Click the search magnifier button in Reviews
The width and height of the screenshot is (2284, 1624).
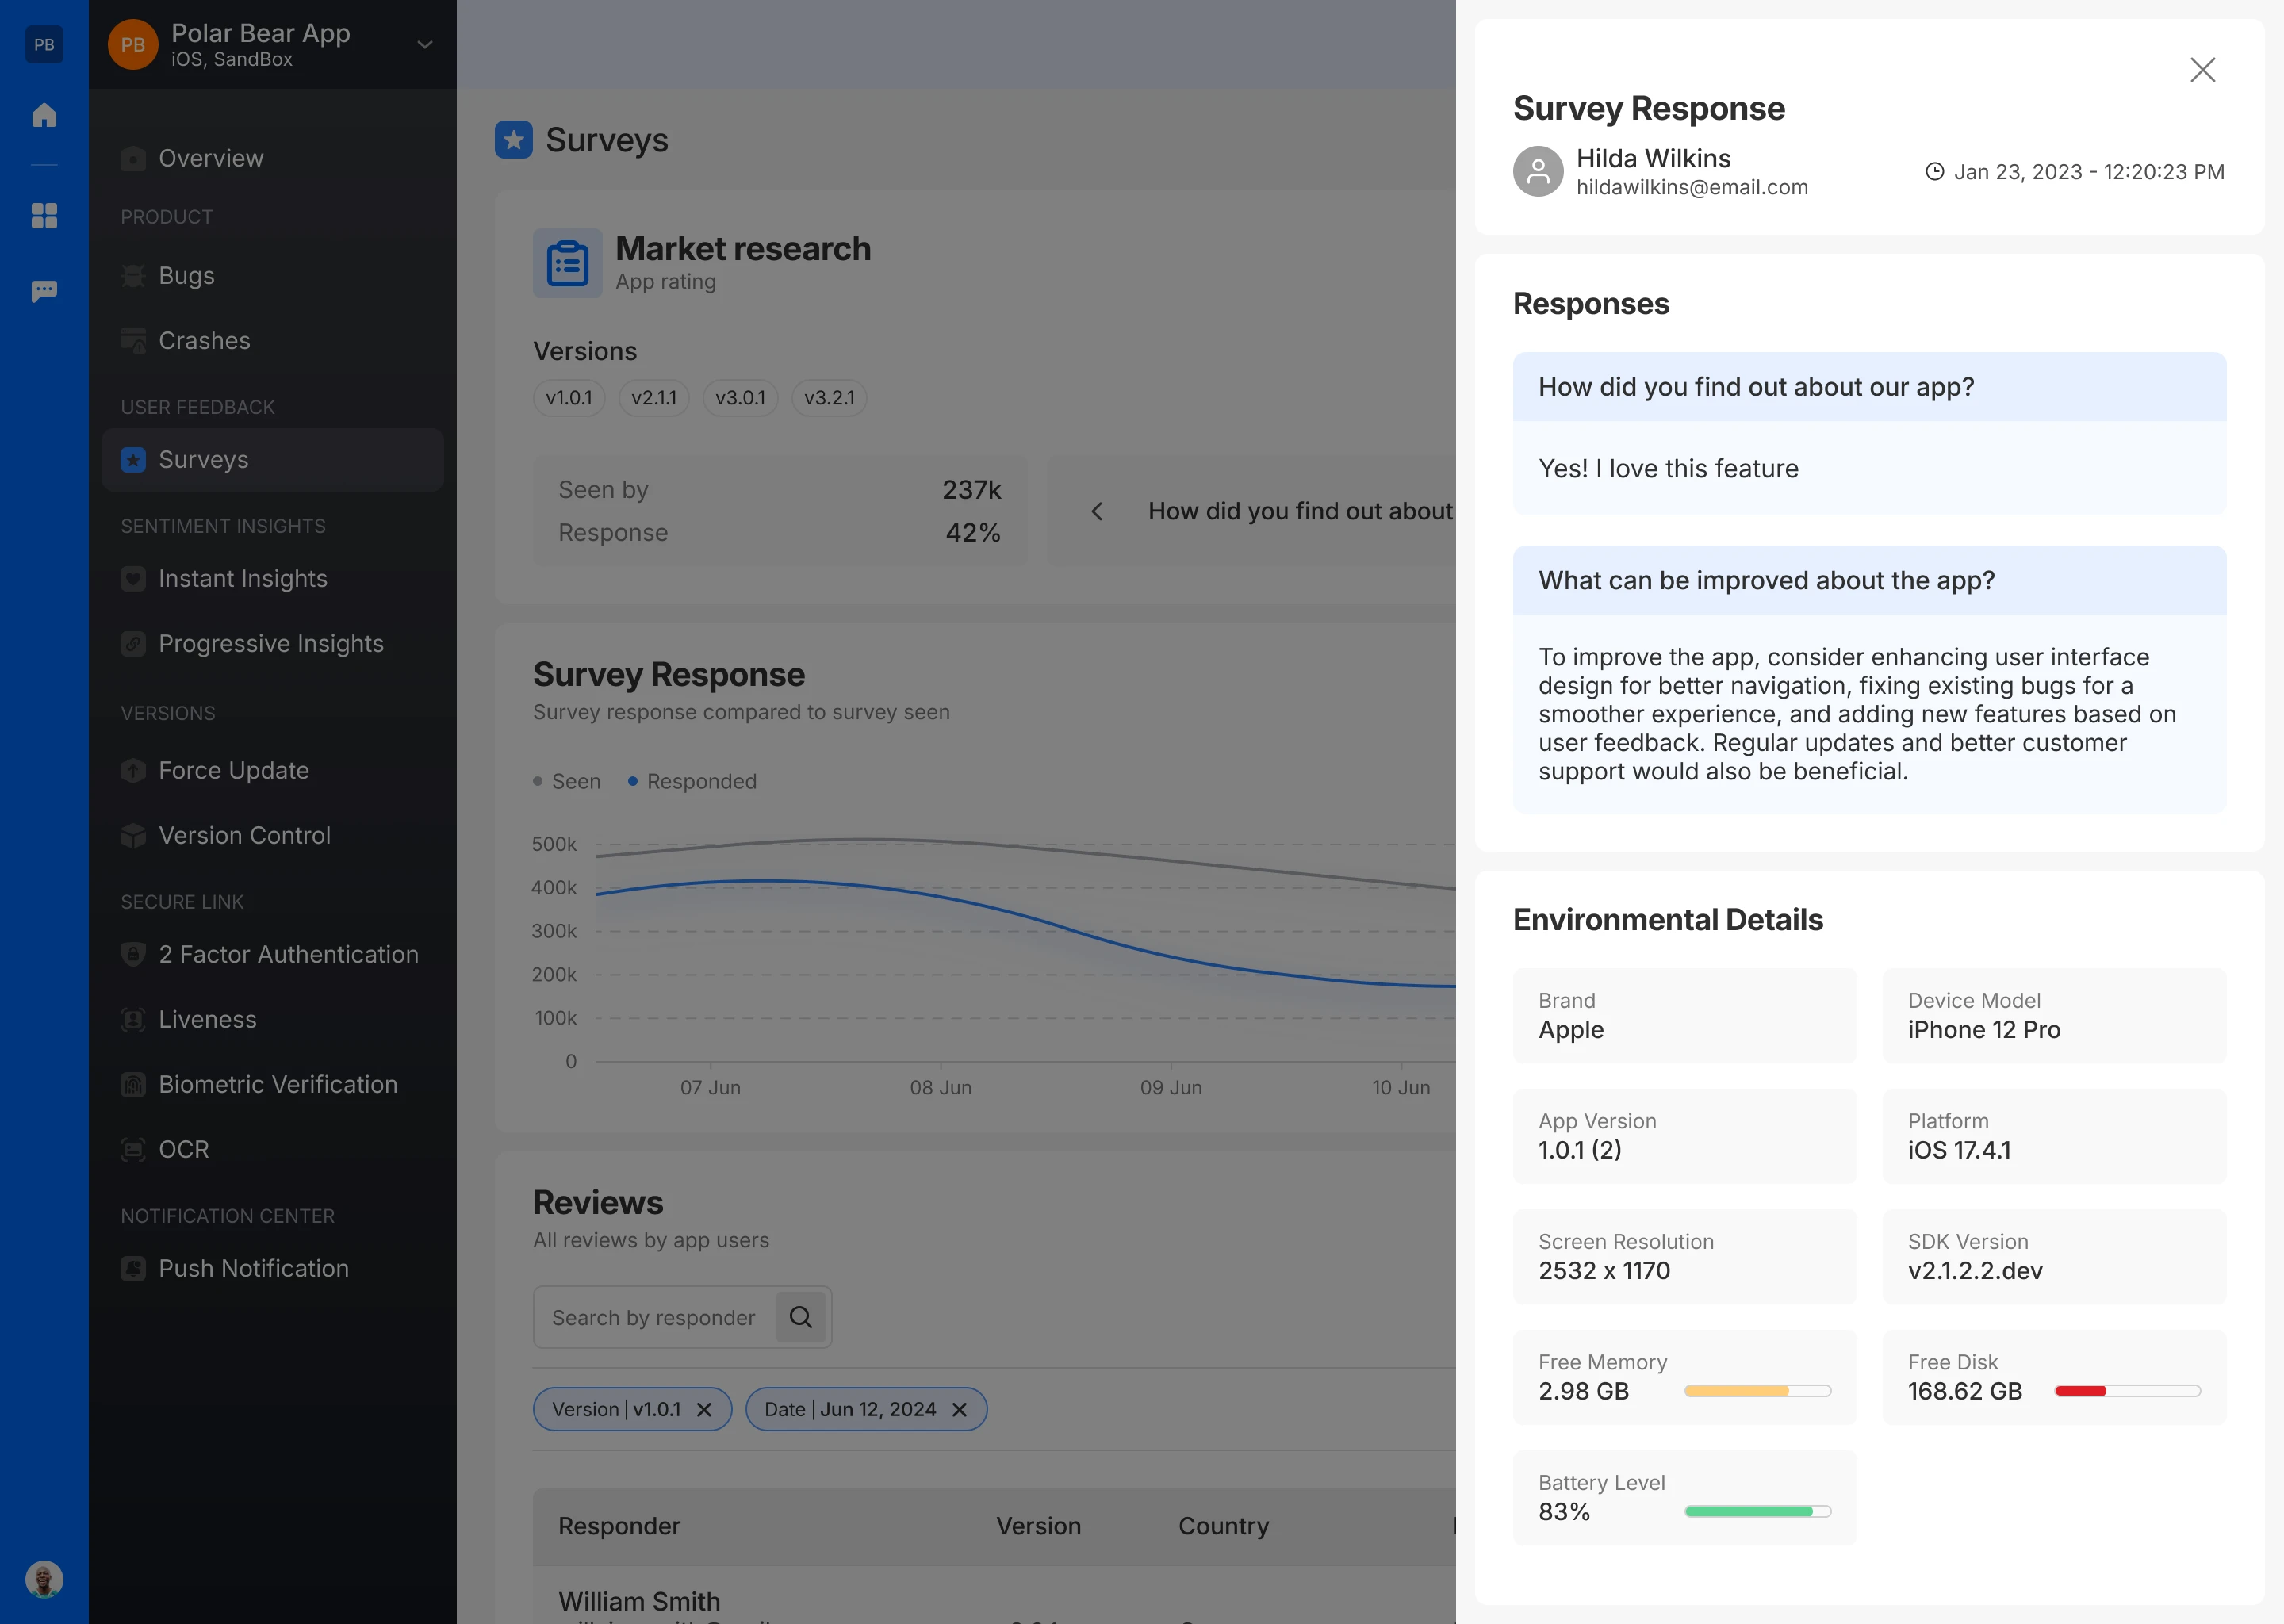[800, 1317]
